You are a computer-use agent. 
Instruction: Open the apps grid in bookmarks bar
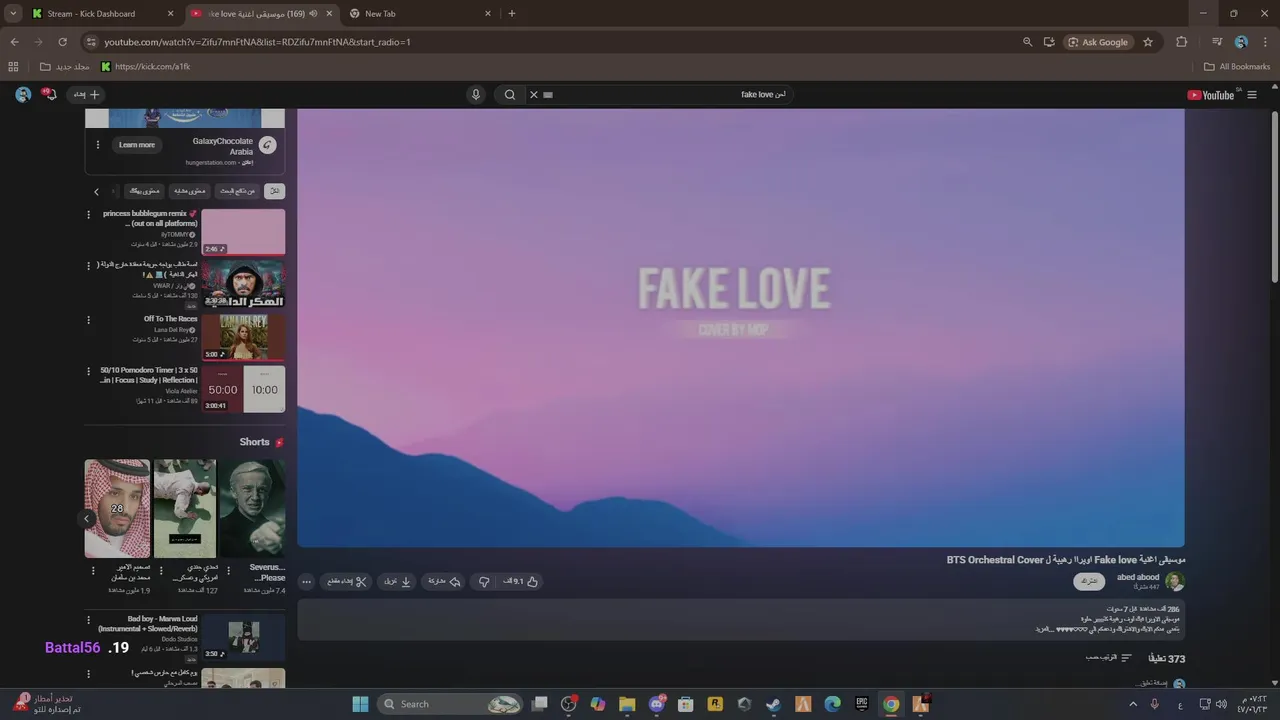(13, 67)
